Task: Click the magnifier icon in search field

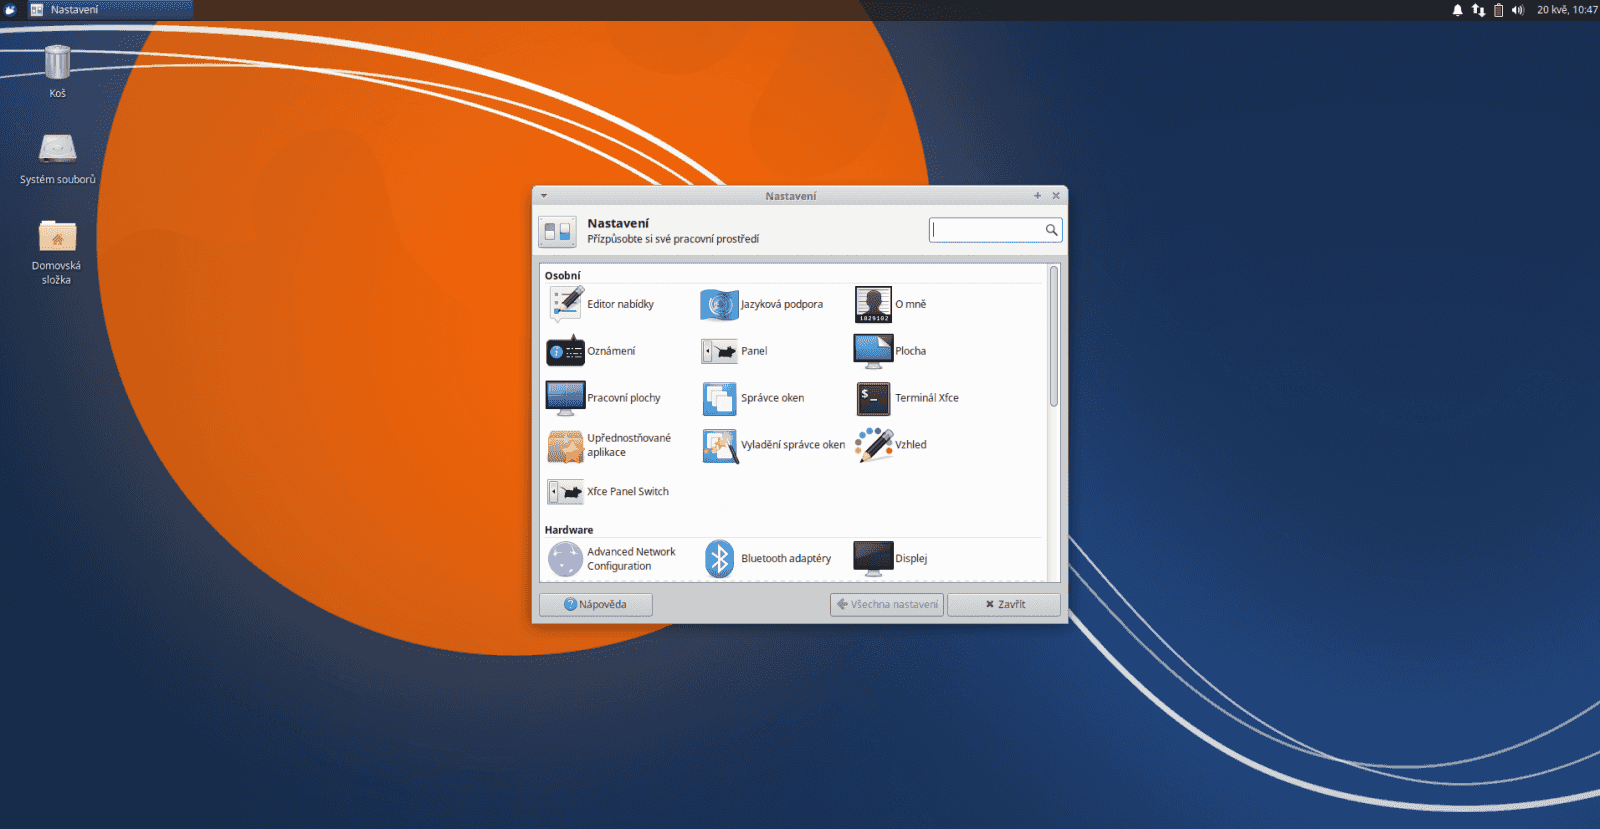Action: coord(1051,230)
